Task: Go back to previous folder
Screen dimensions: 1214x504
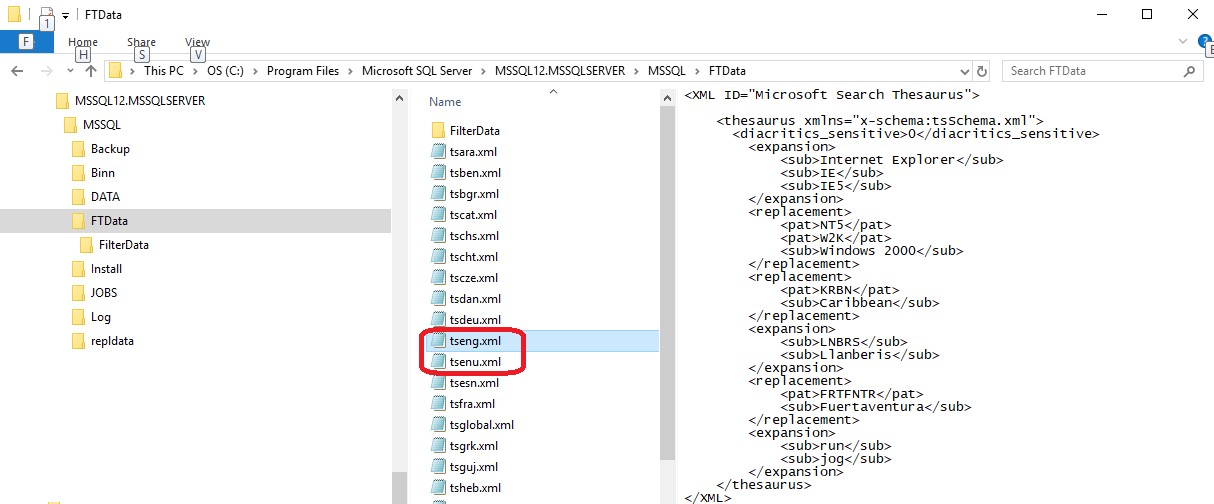Action: (17, 71)
